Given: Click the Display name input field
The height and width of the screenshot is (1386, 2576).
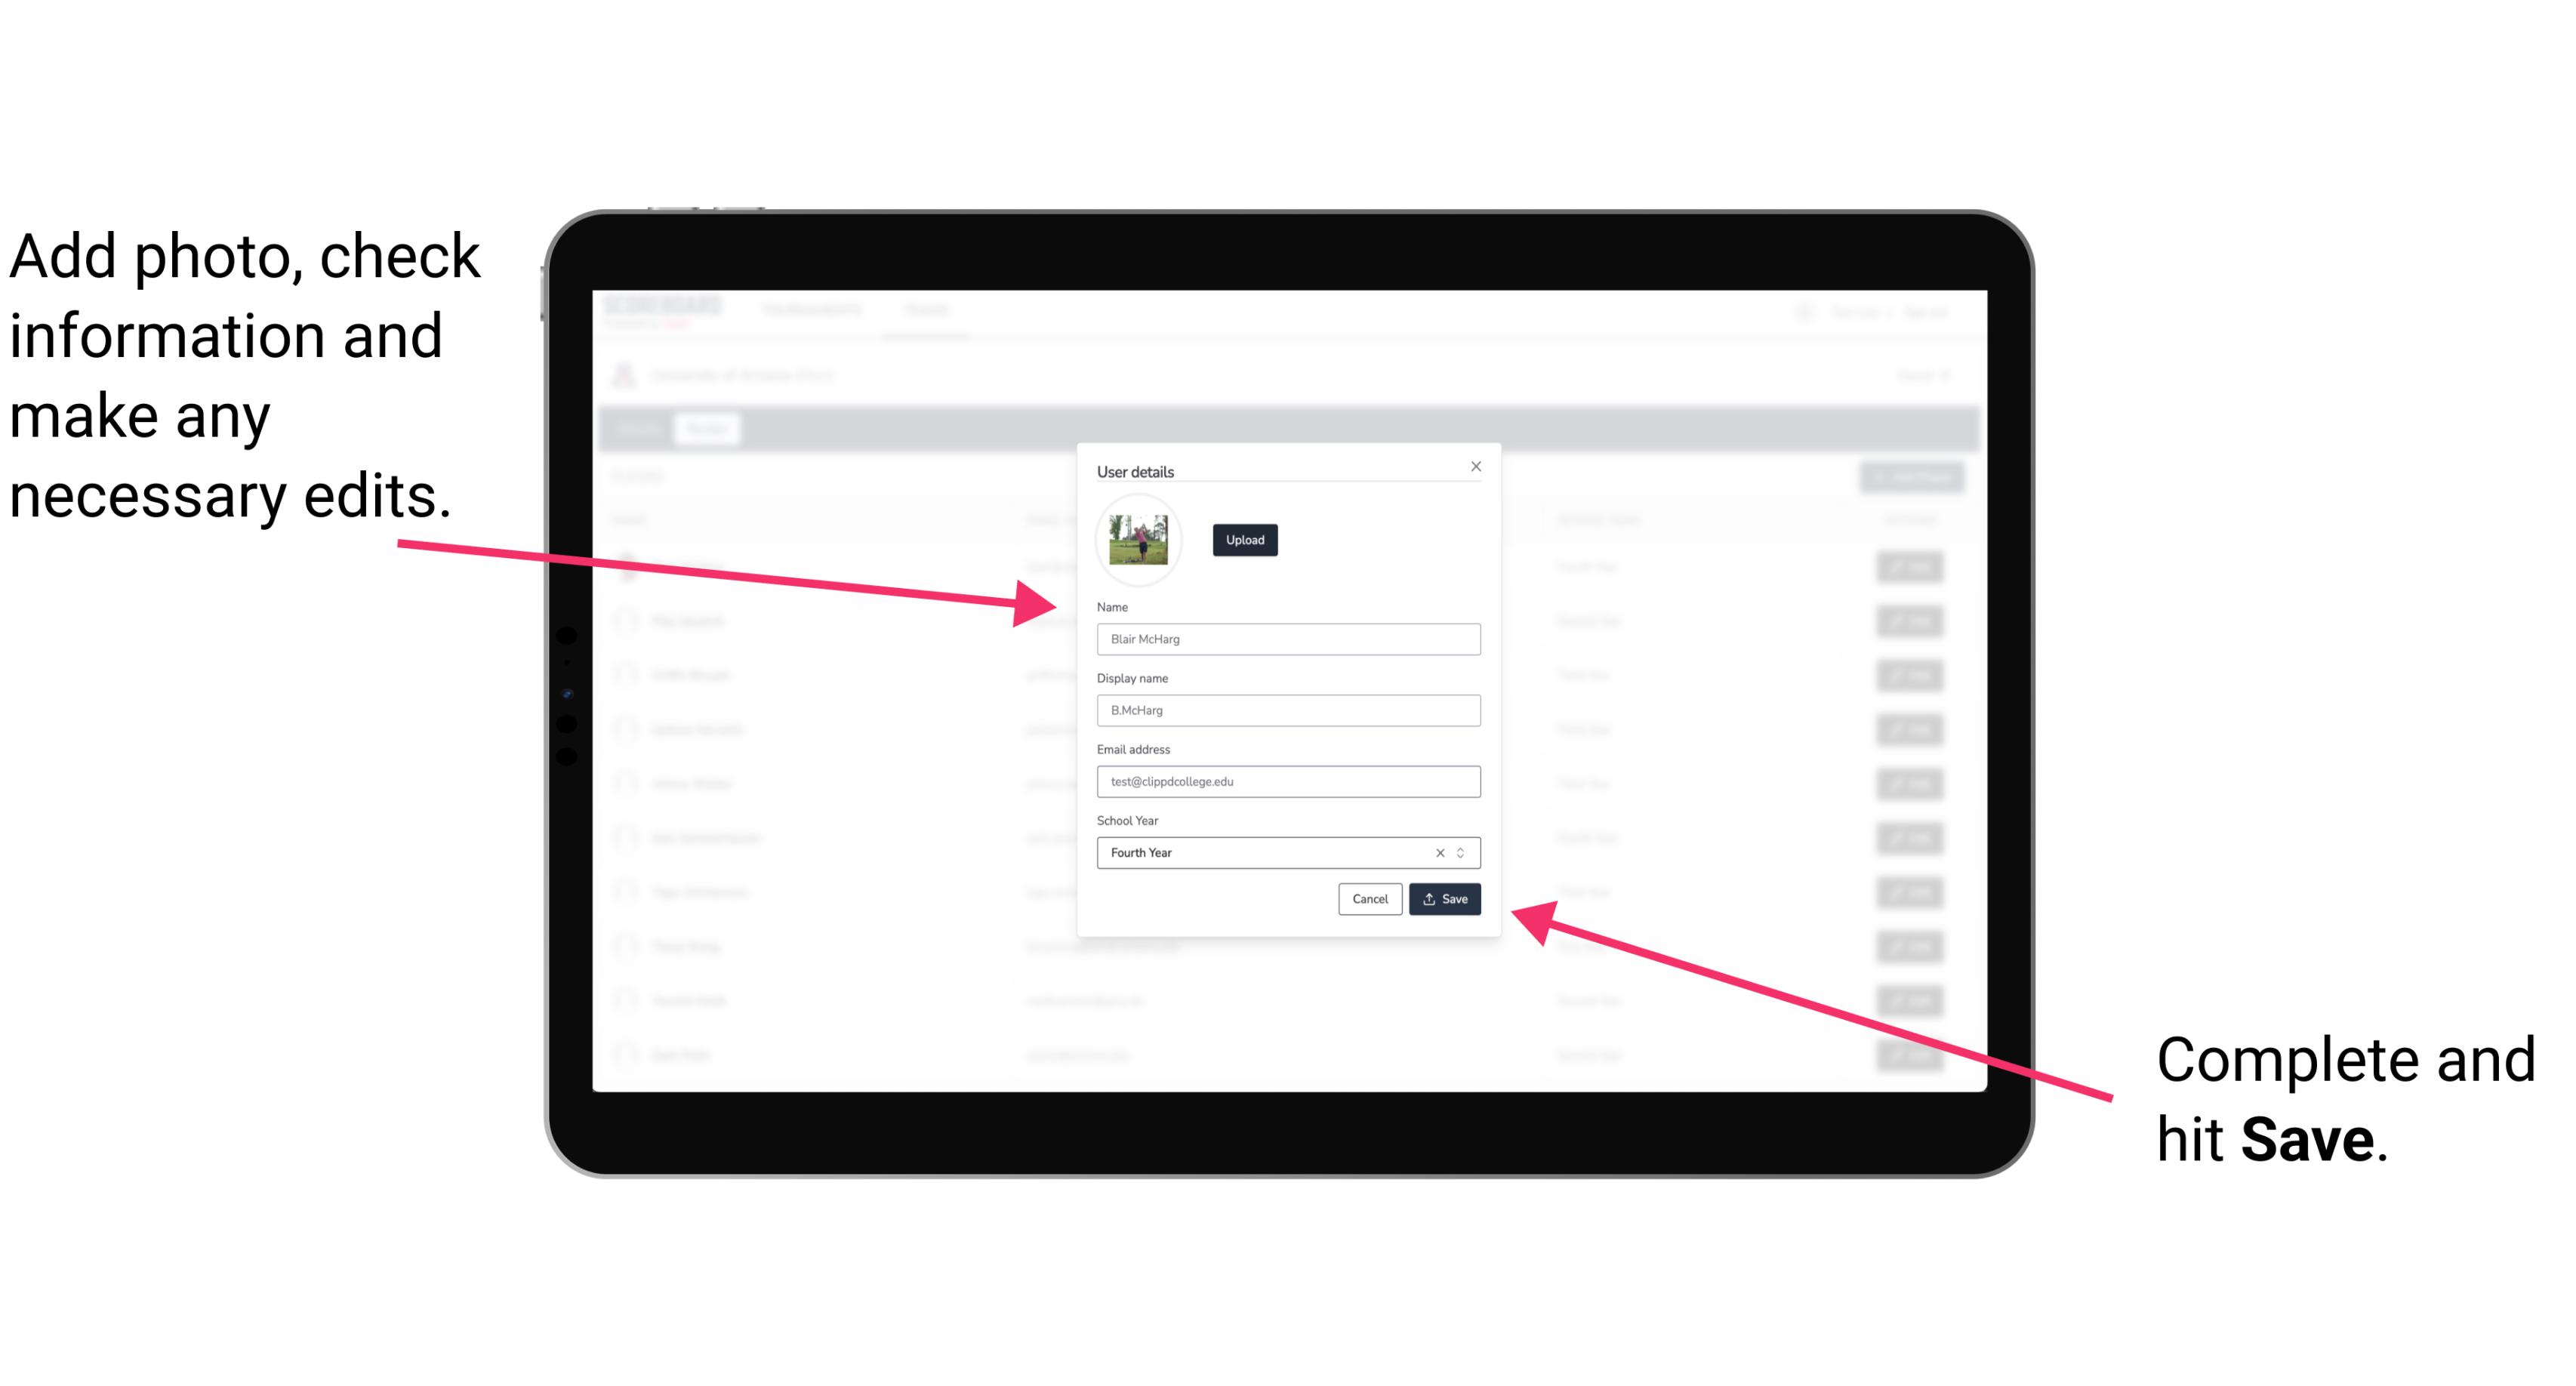Looking at the screenshot, I should coord(1287,710).
